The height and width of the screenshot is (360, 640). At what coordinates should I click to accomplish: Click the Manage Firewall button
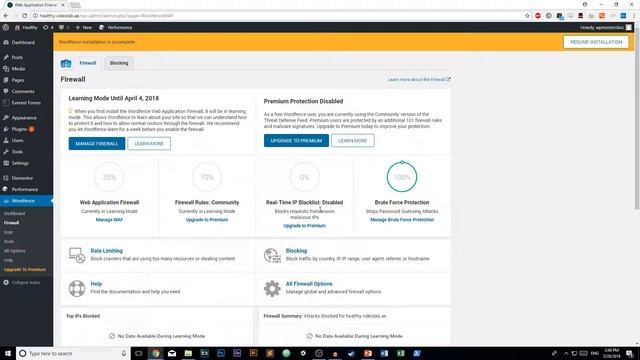pyautogui.click(x=97, y=144)
